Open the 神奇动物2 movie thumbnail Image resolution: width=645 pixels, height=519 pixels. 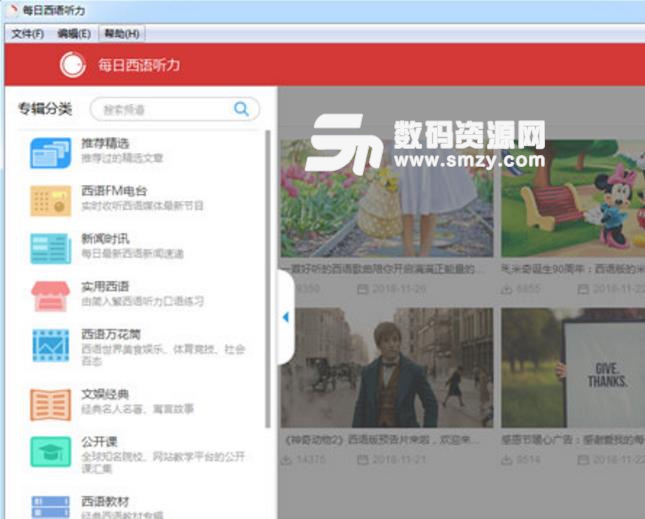[387, 368]
